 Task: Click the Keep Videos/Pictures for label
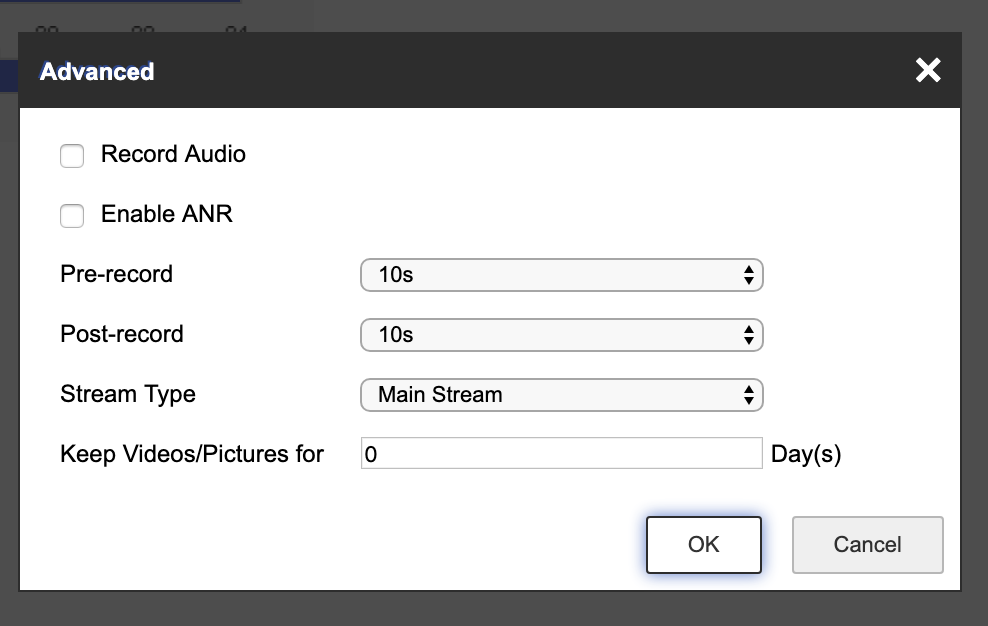[192, 454]
